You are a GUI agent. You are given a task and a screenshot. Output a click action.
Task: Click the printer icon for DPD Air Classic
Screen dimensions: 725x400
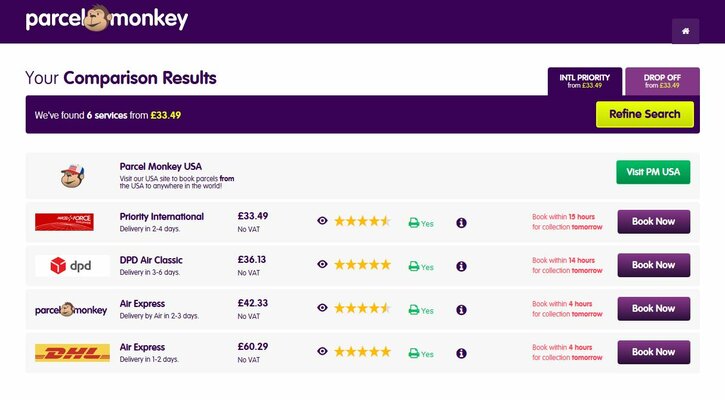414,267
